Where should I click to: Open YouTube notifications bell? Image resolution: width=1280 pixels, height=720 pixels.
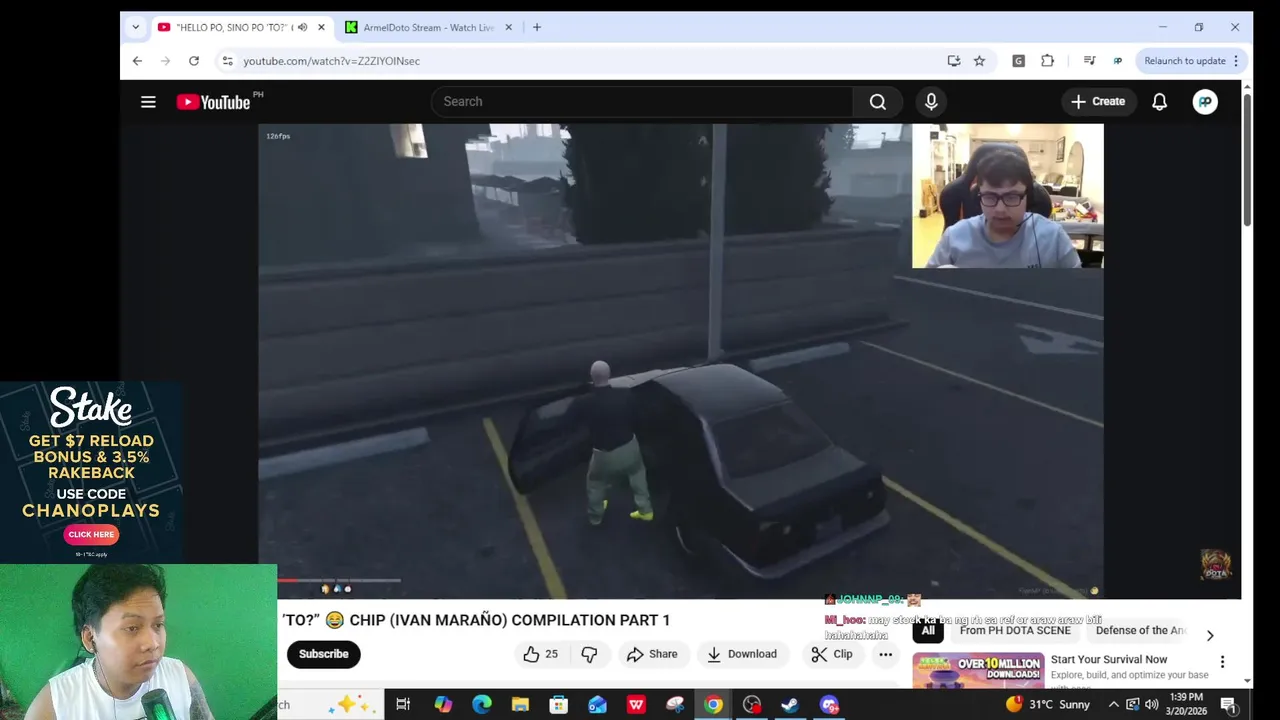pos(1159,102)
